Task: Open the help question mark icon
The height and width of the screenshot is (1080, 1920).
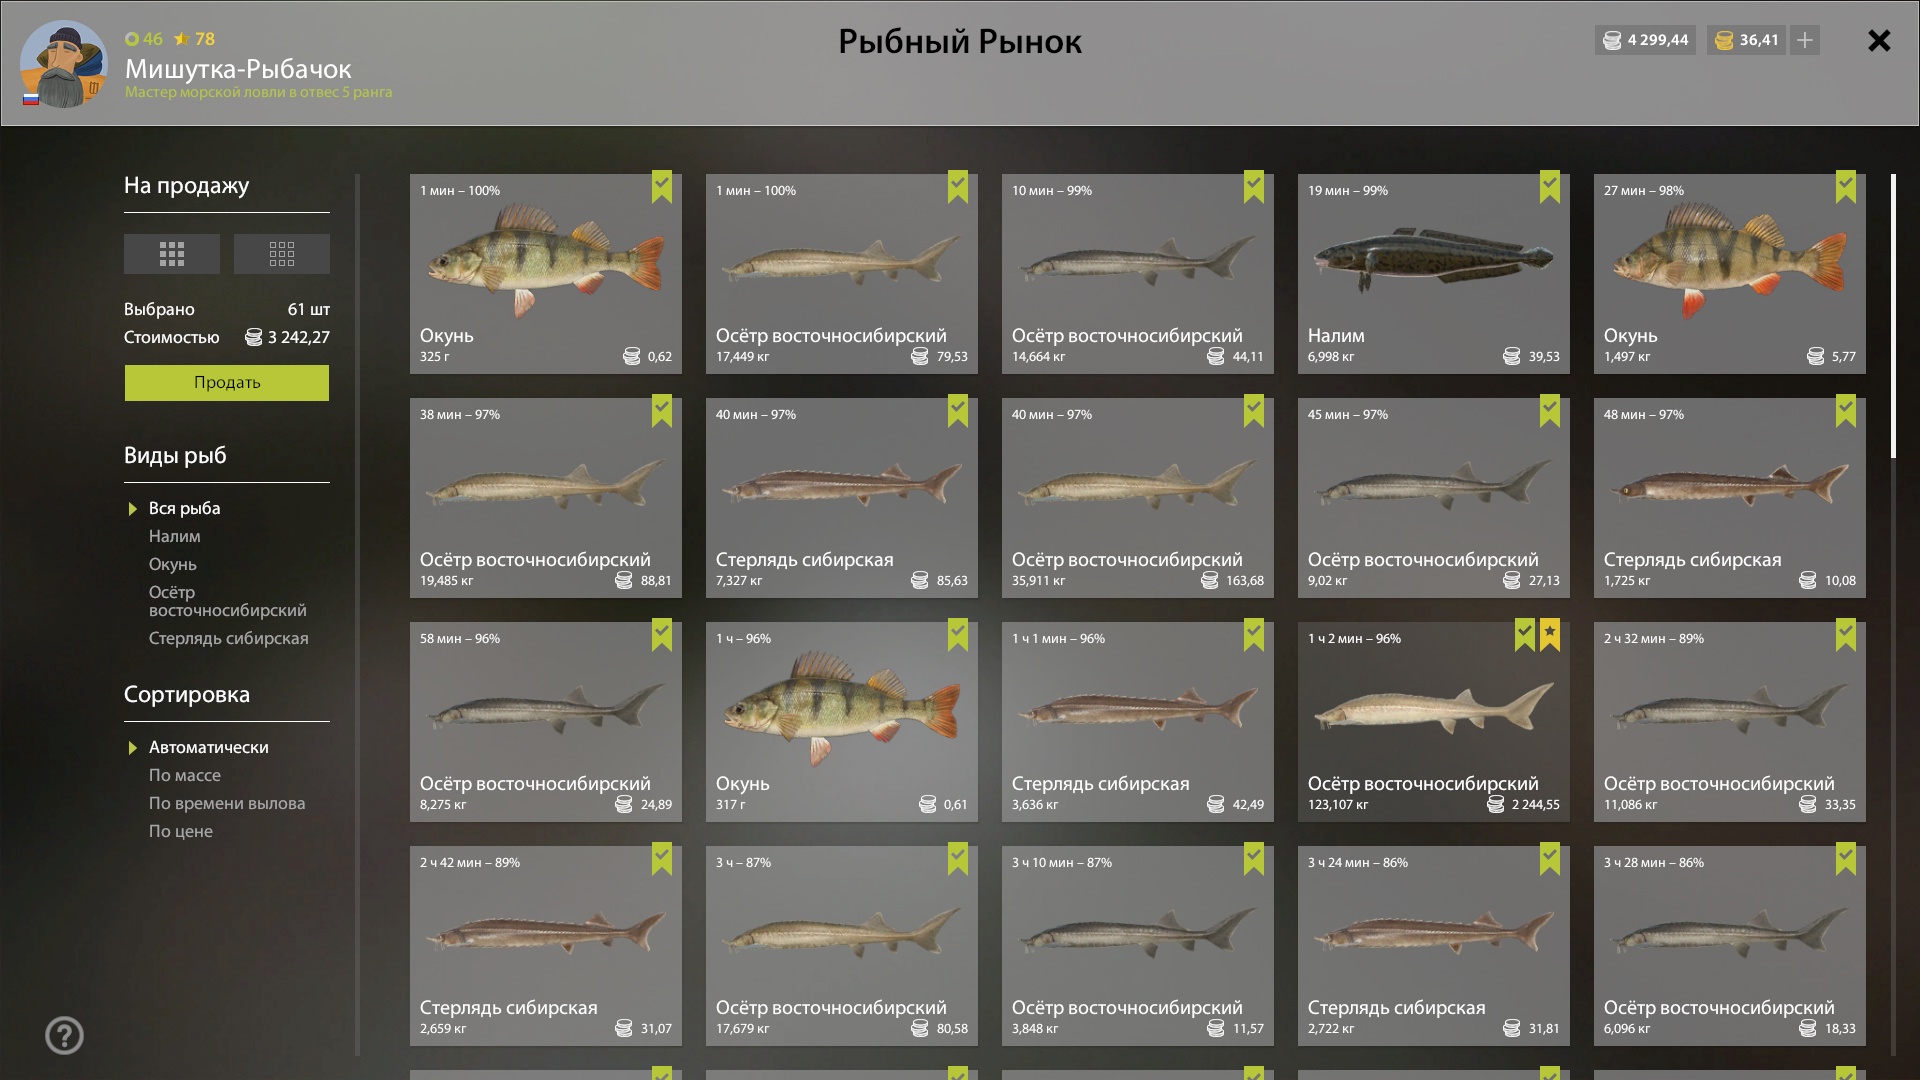Action: pos(64,1035)
